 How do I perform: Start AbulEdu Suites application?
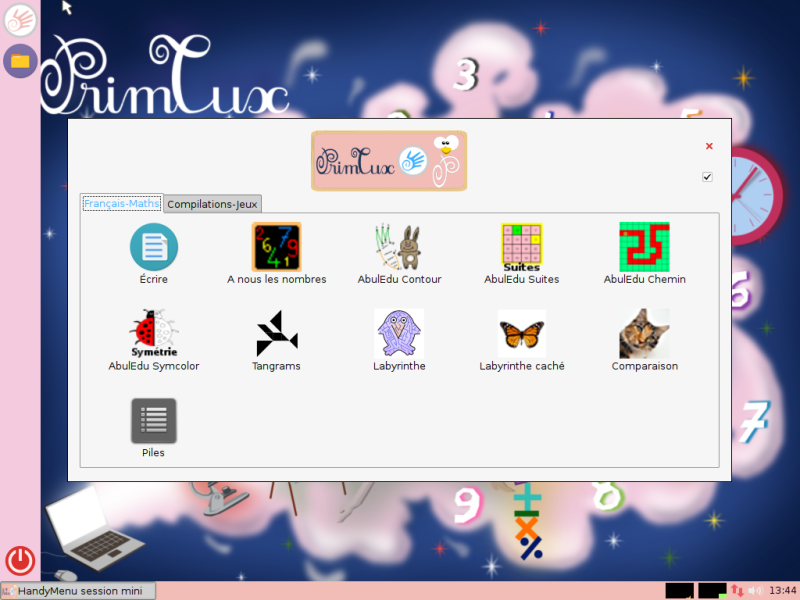point(521,247)
